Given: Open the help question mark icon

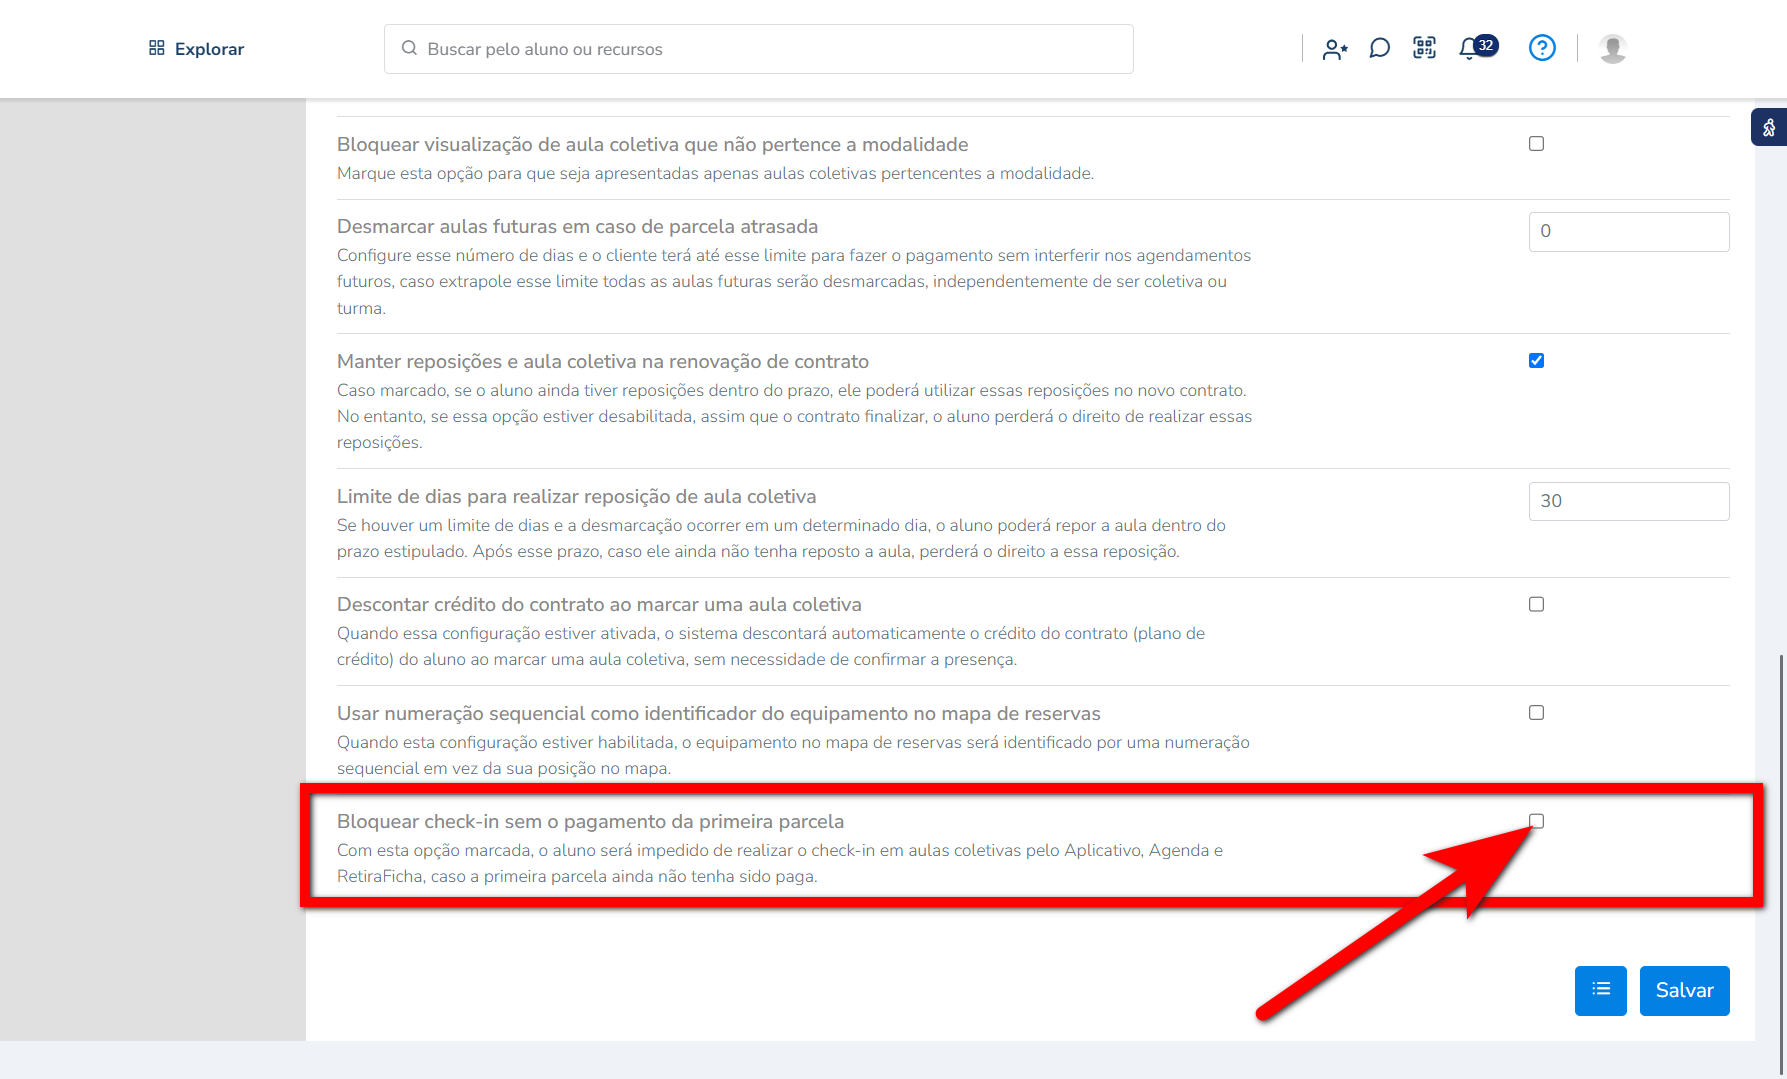Looking at the screenshot, I should click(1542, 48).
